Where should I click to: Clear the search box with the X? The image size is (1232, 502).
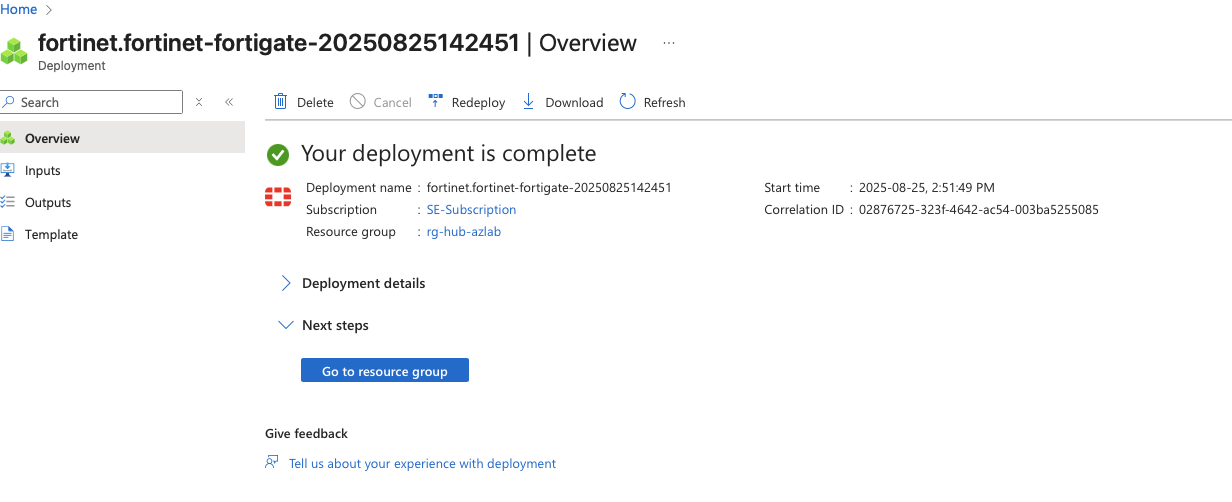click(199, 102)
